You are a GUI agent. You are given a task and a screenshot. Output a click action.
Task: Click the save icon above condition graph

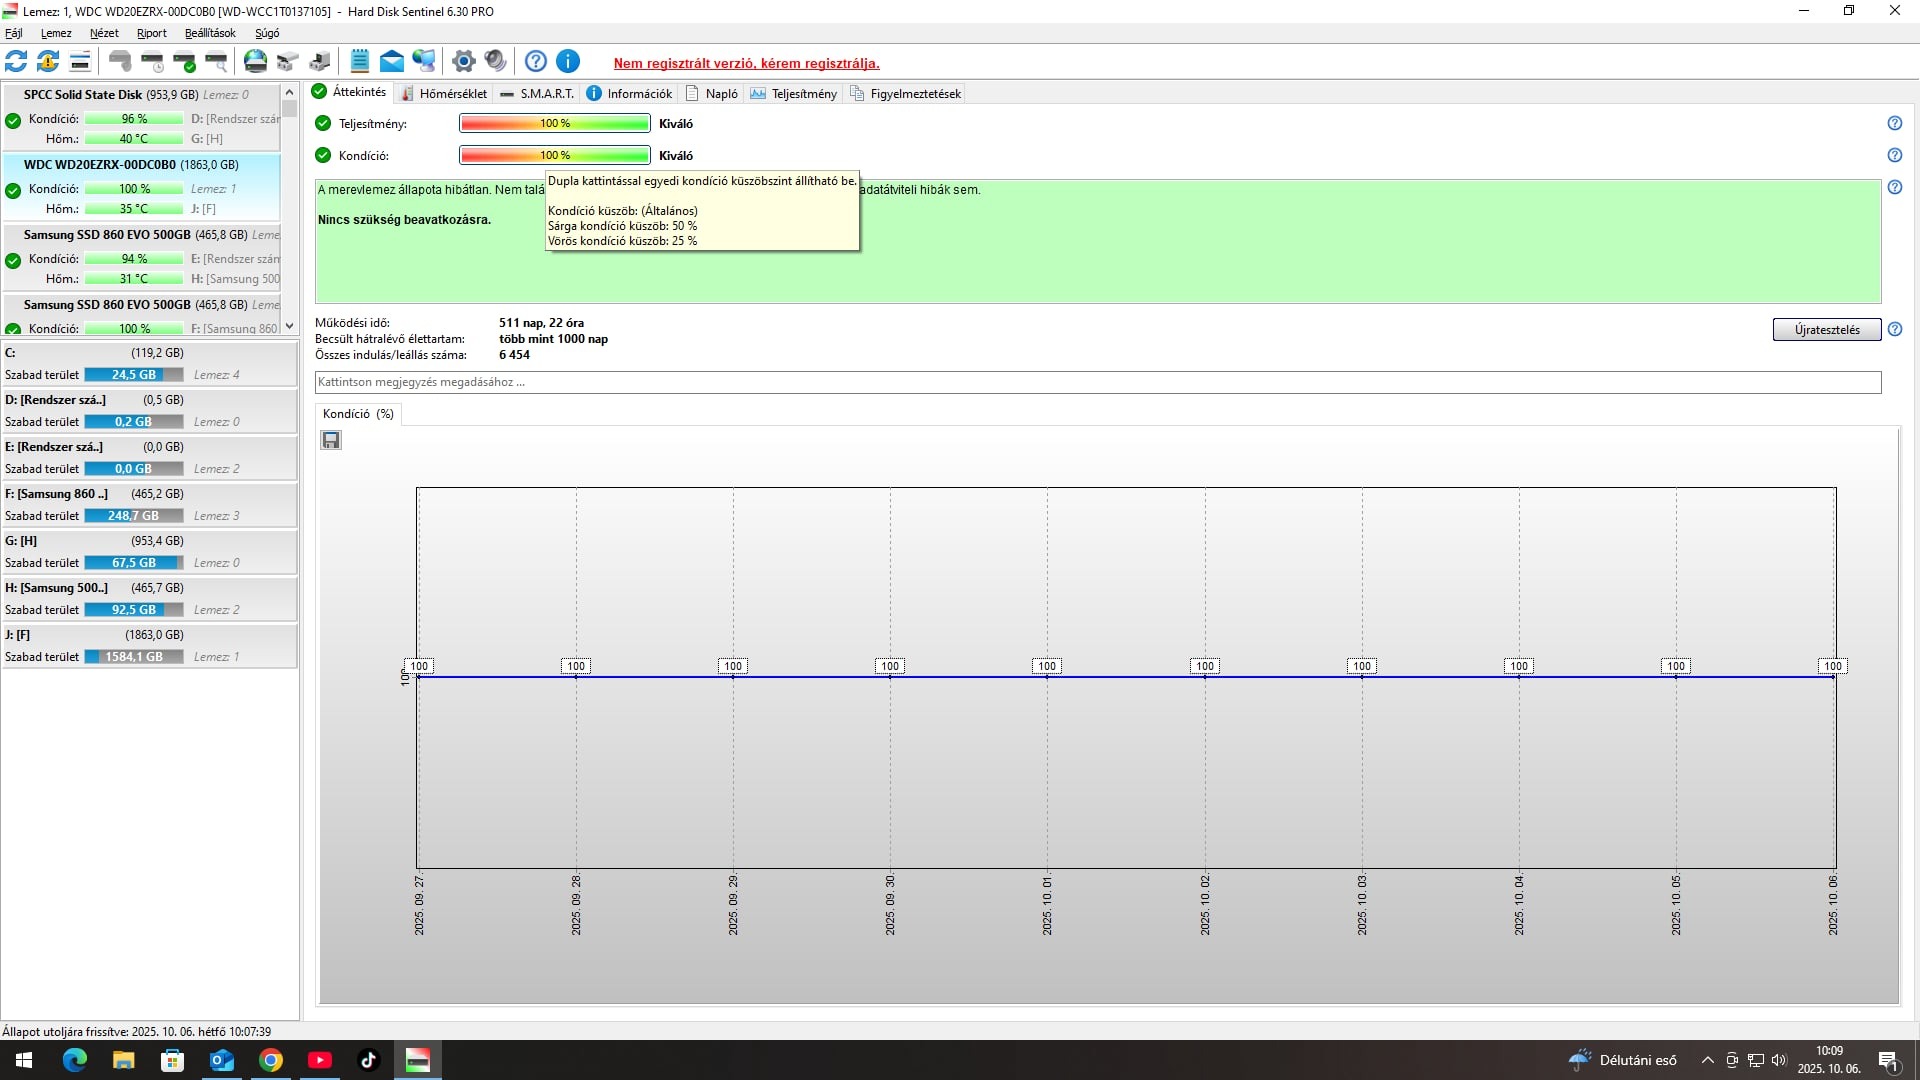click(331, 440)
